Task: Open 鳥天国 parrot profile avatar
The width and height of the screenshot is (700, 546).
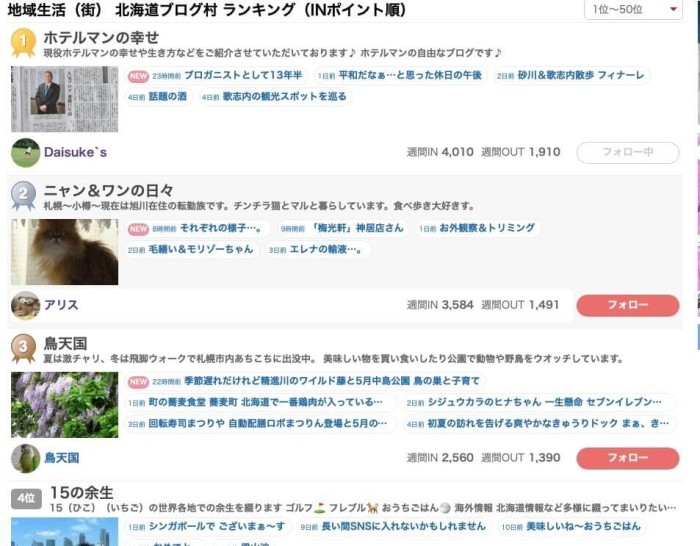Action: [x=25, y=458]
